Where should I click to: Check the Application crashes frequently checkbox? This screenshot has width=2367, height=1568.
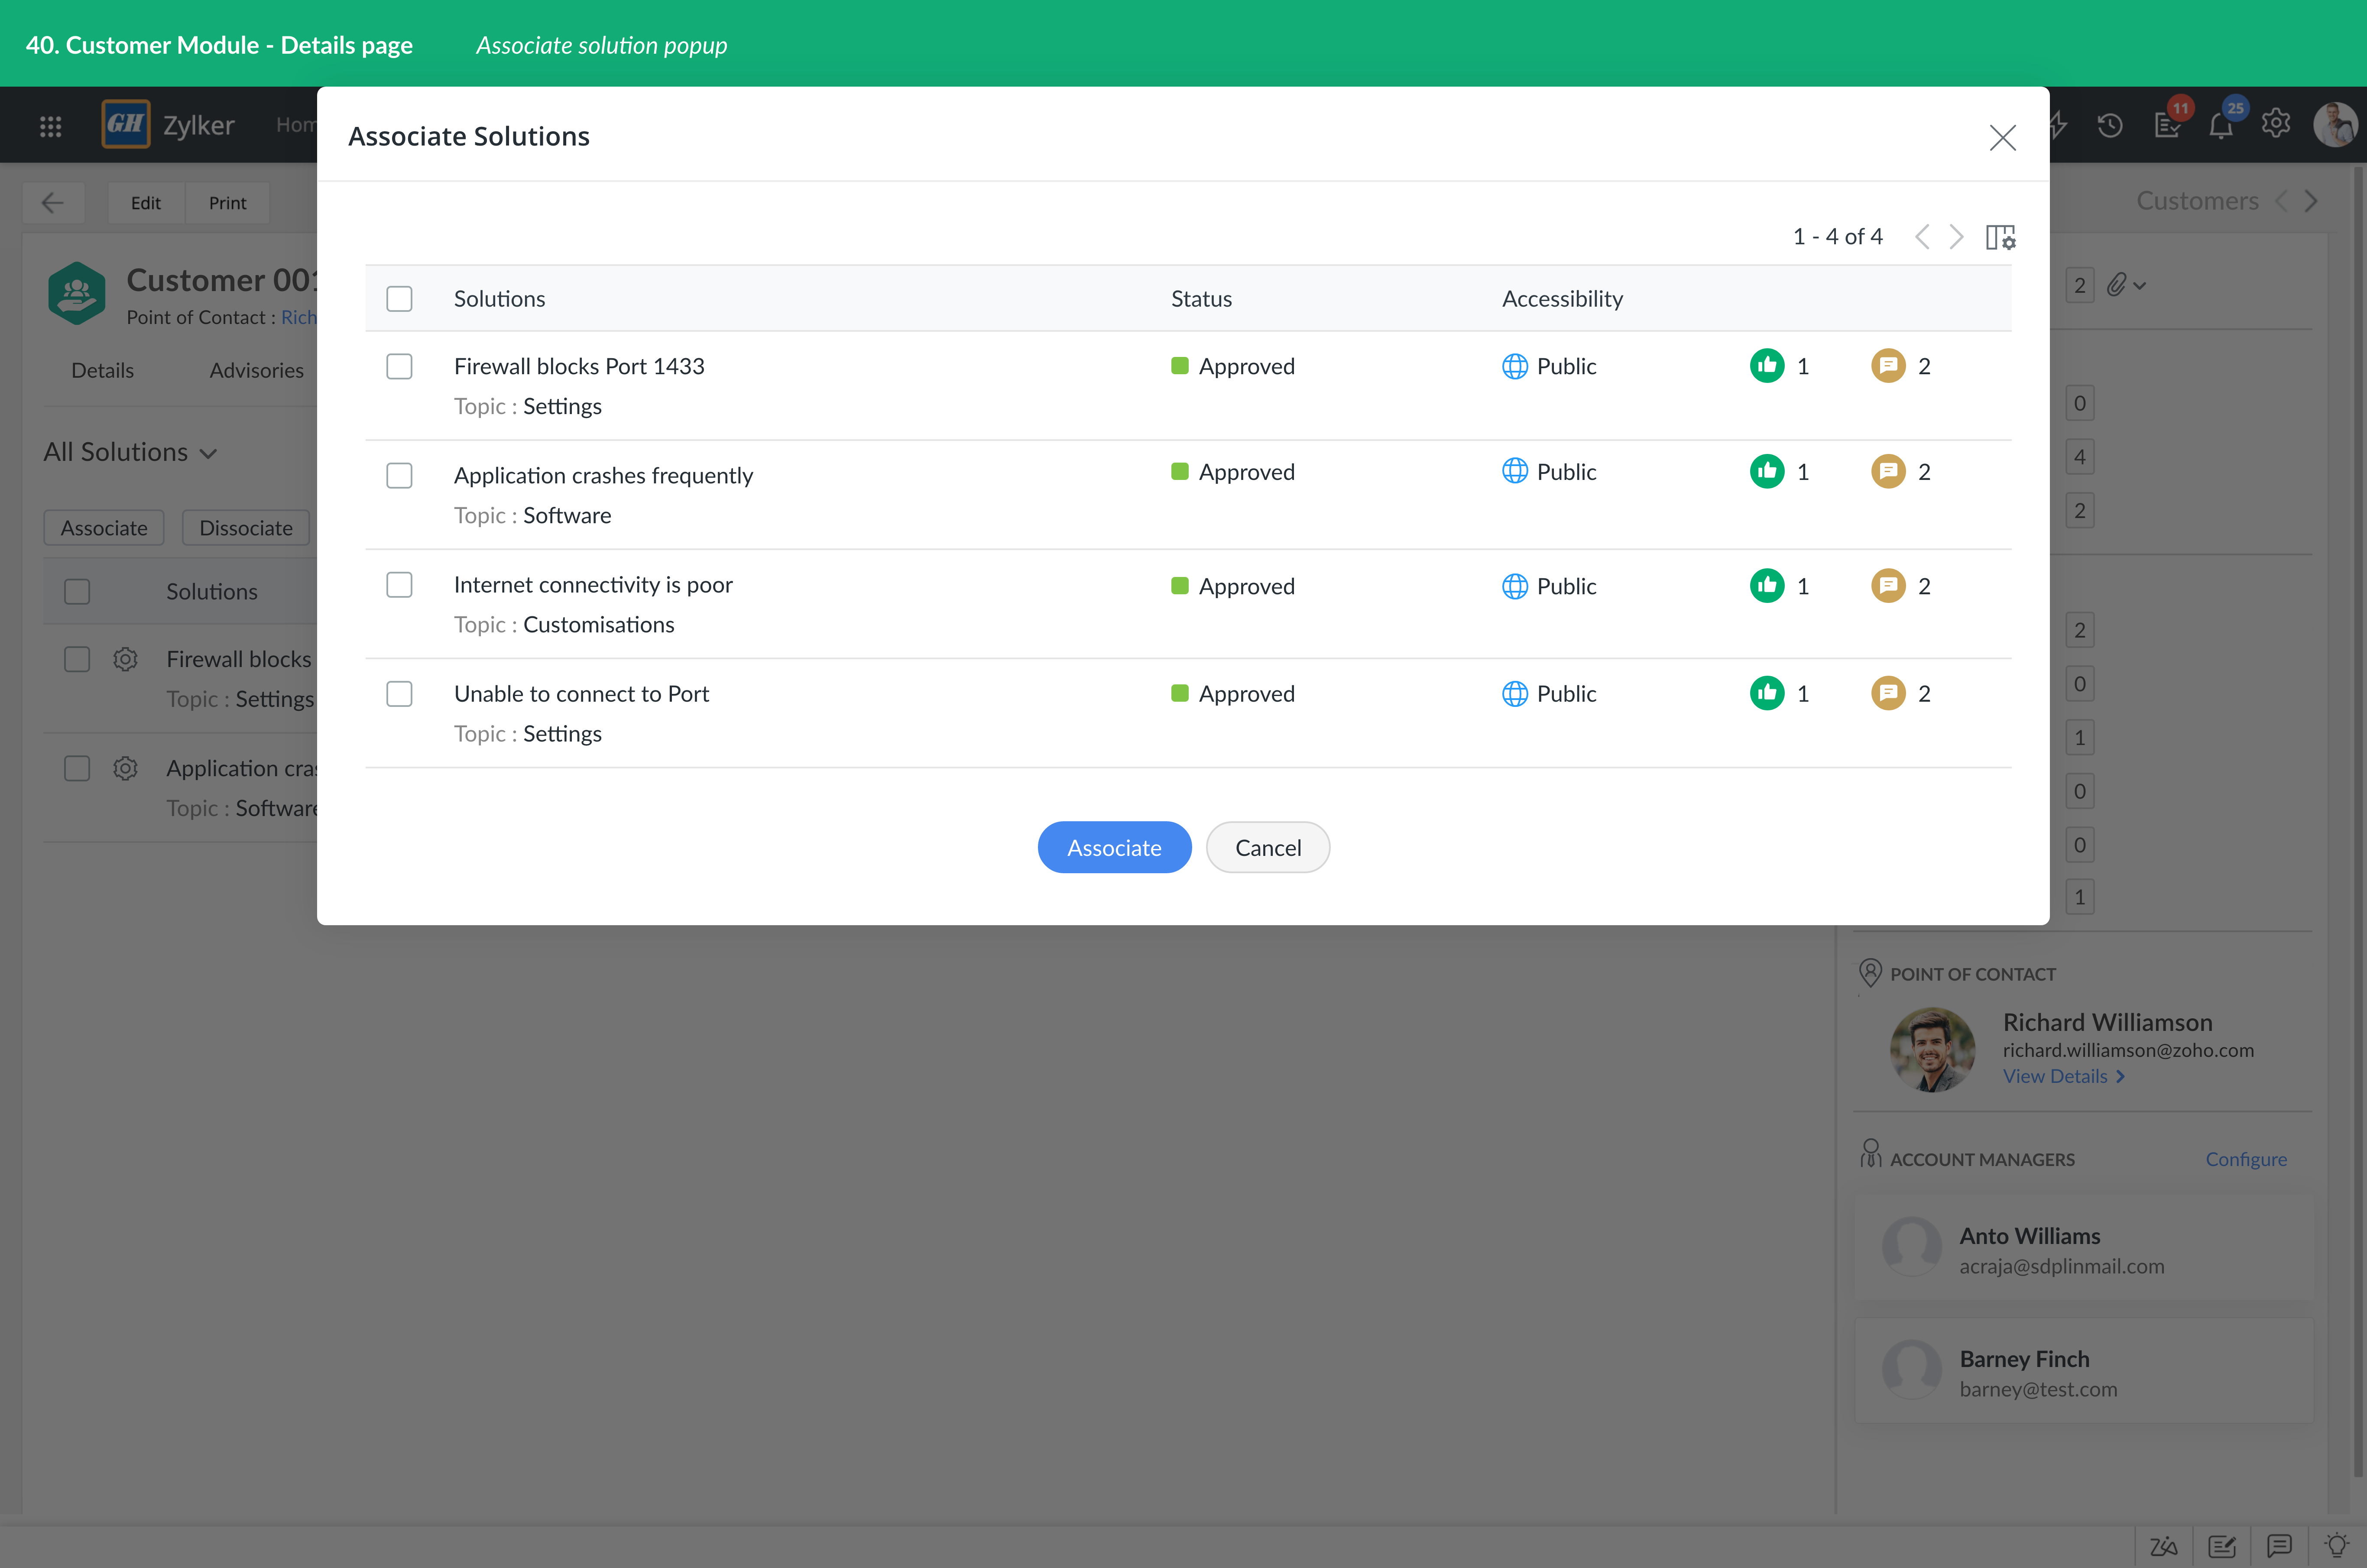pos(399,475)
